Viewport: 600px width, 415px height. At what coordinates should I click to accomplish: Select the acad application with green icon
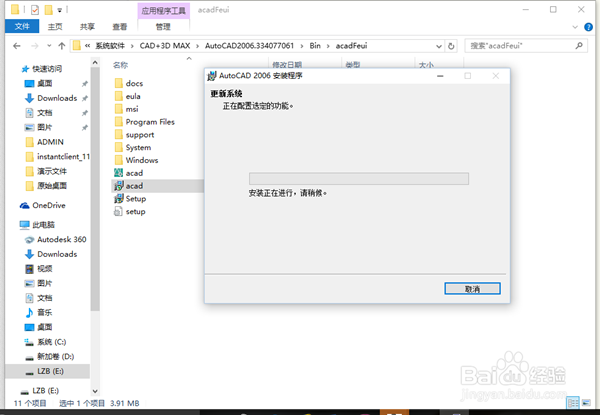click(129, 173)
